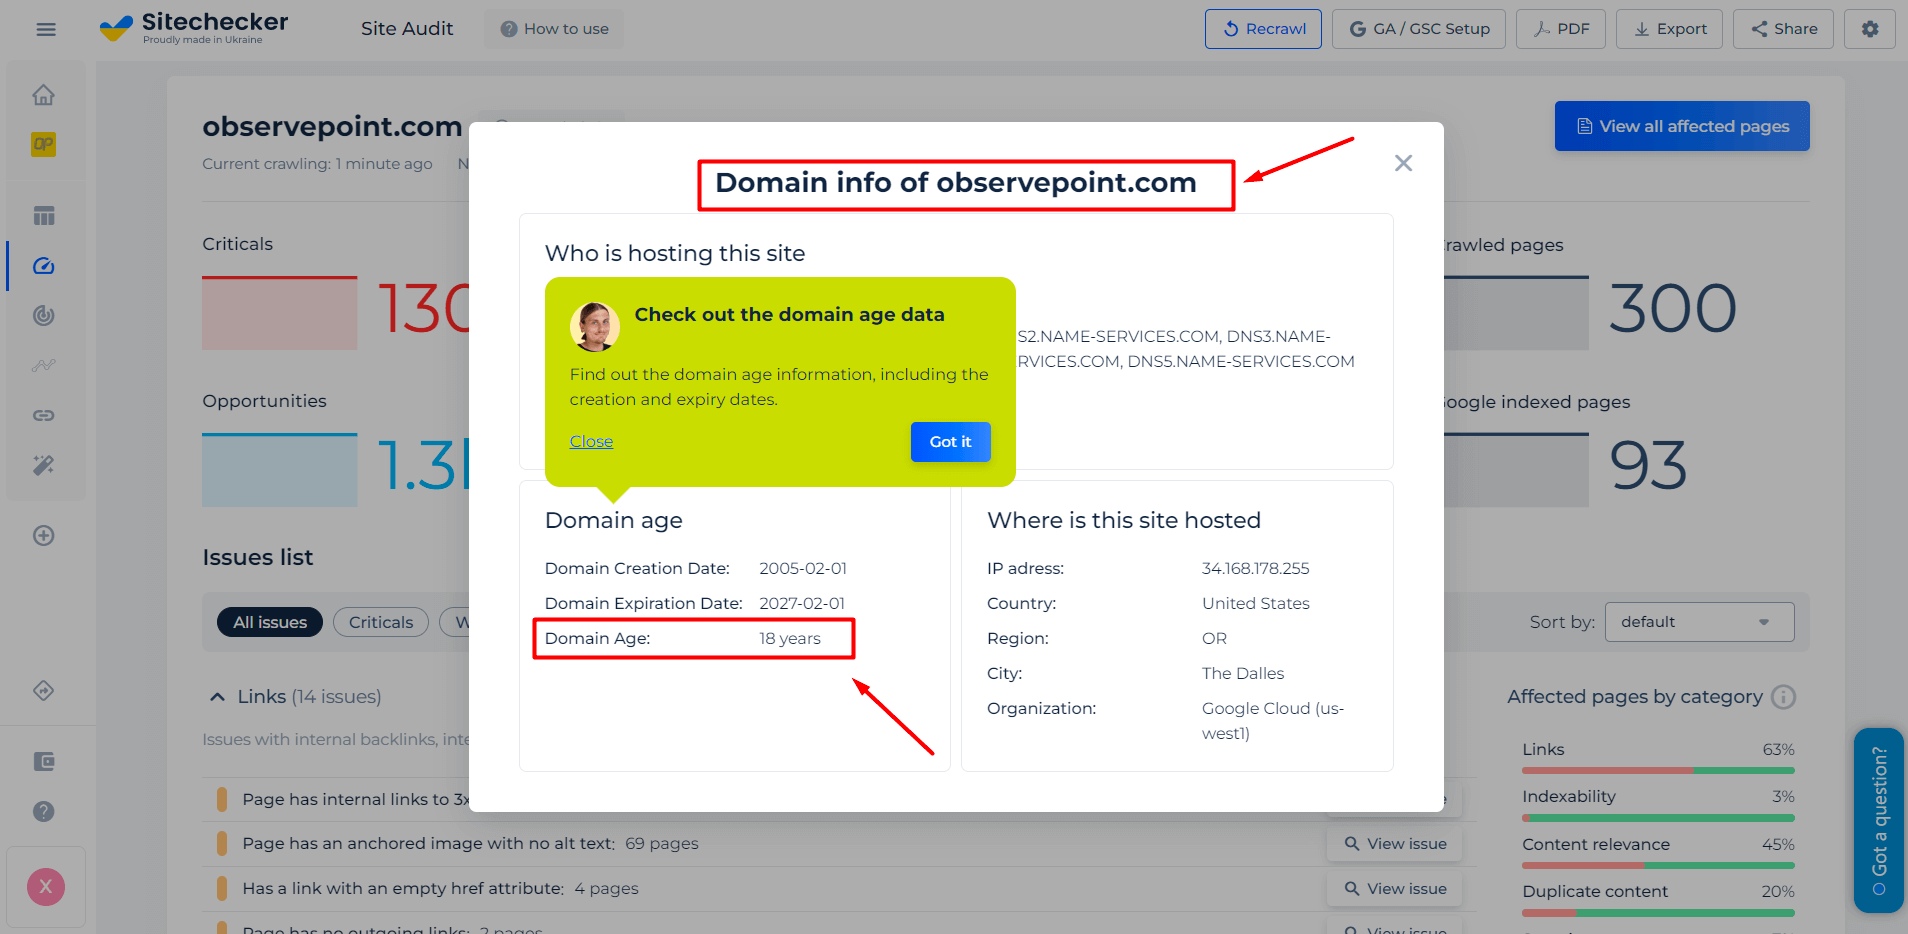Open the help question mark sidebar icon
Image resolution: width=1908 pixels, height=934 pixels.
43,811
